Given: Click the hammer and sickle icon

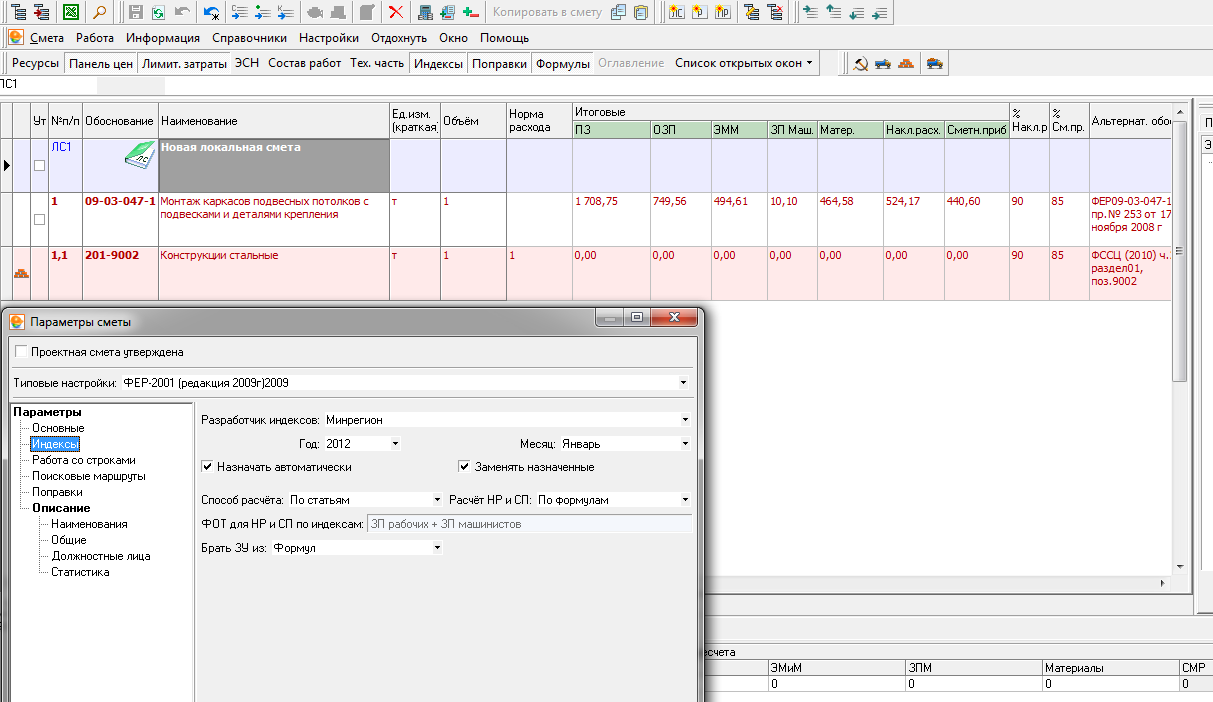Looking at the screenshot, I should coord(859,64).
